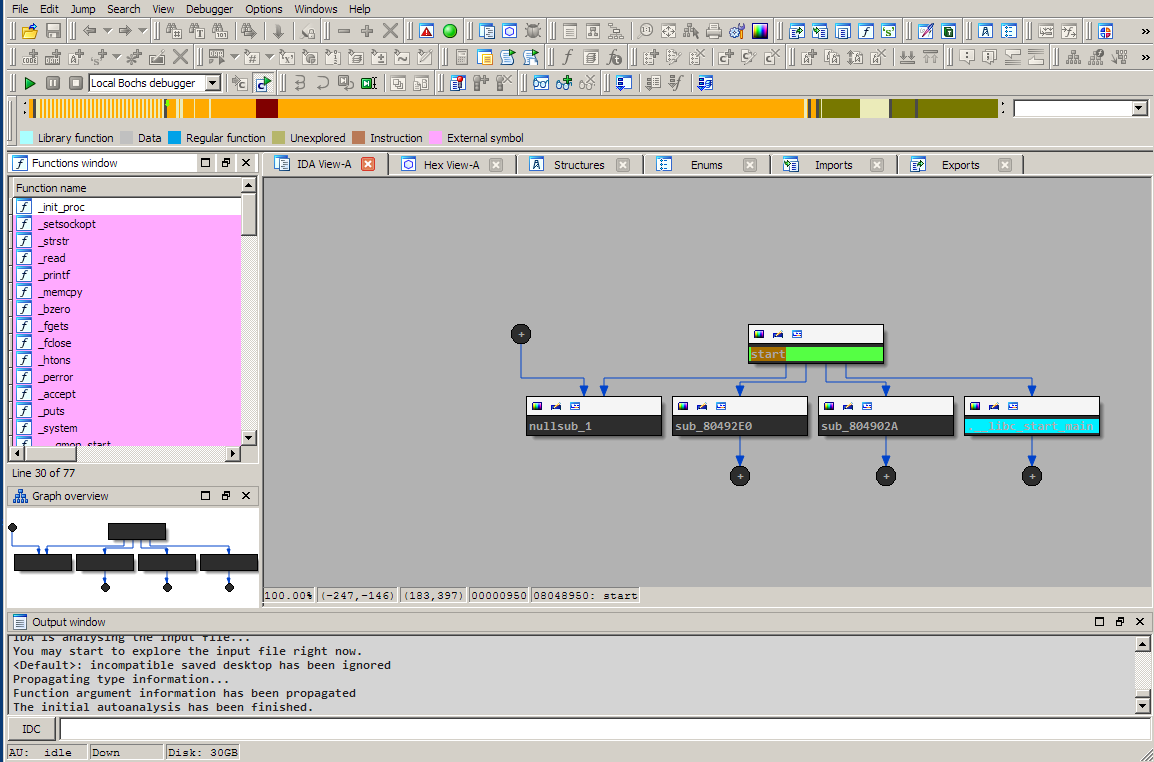The image size is (1154, 762).
Task: Terminate the process with stop button
Action: (x=76, y=83)
